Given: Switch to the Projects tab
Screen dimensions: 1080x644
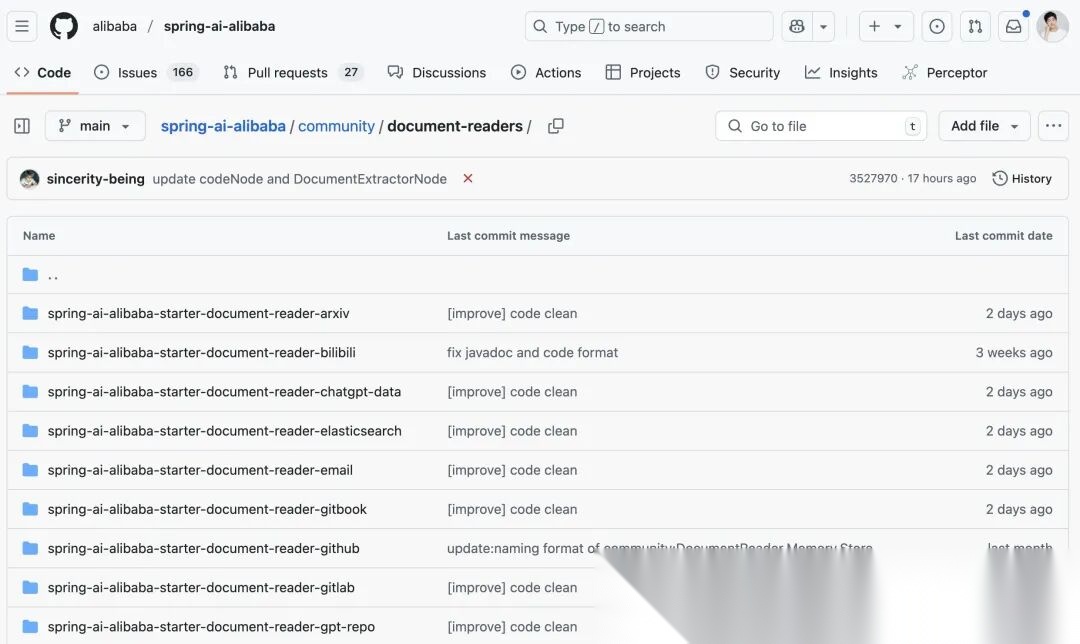Looking at the screenshot, I should pos(643,72).
